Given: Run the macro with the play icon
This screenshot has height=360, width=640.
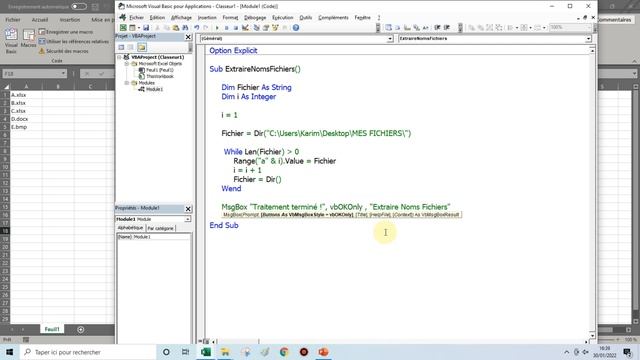Looking at the screenshot, I should (x=217, y=28).
